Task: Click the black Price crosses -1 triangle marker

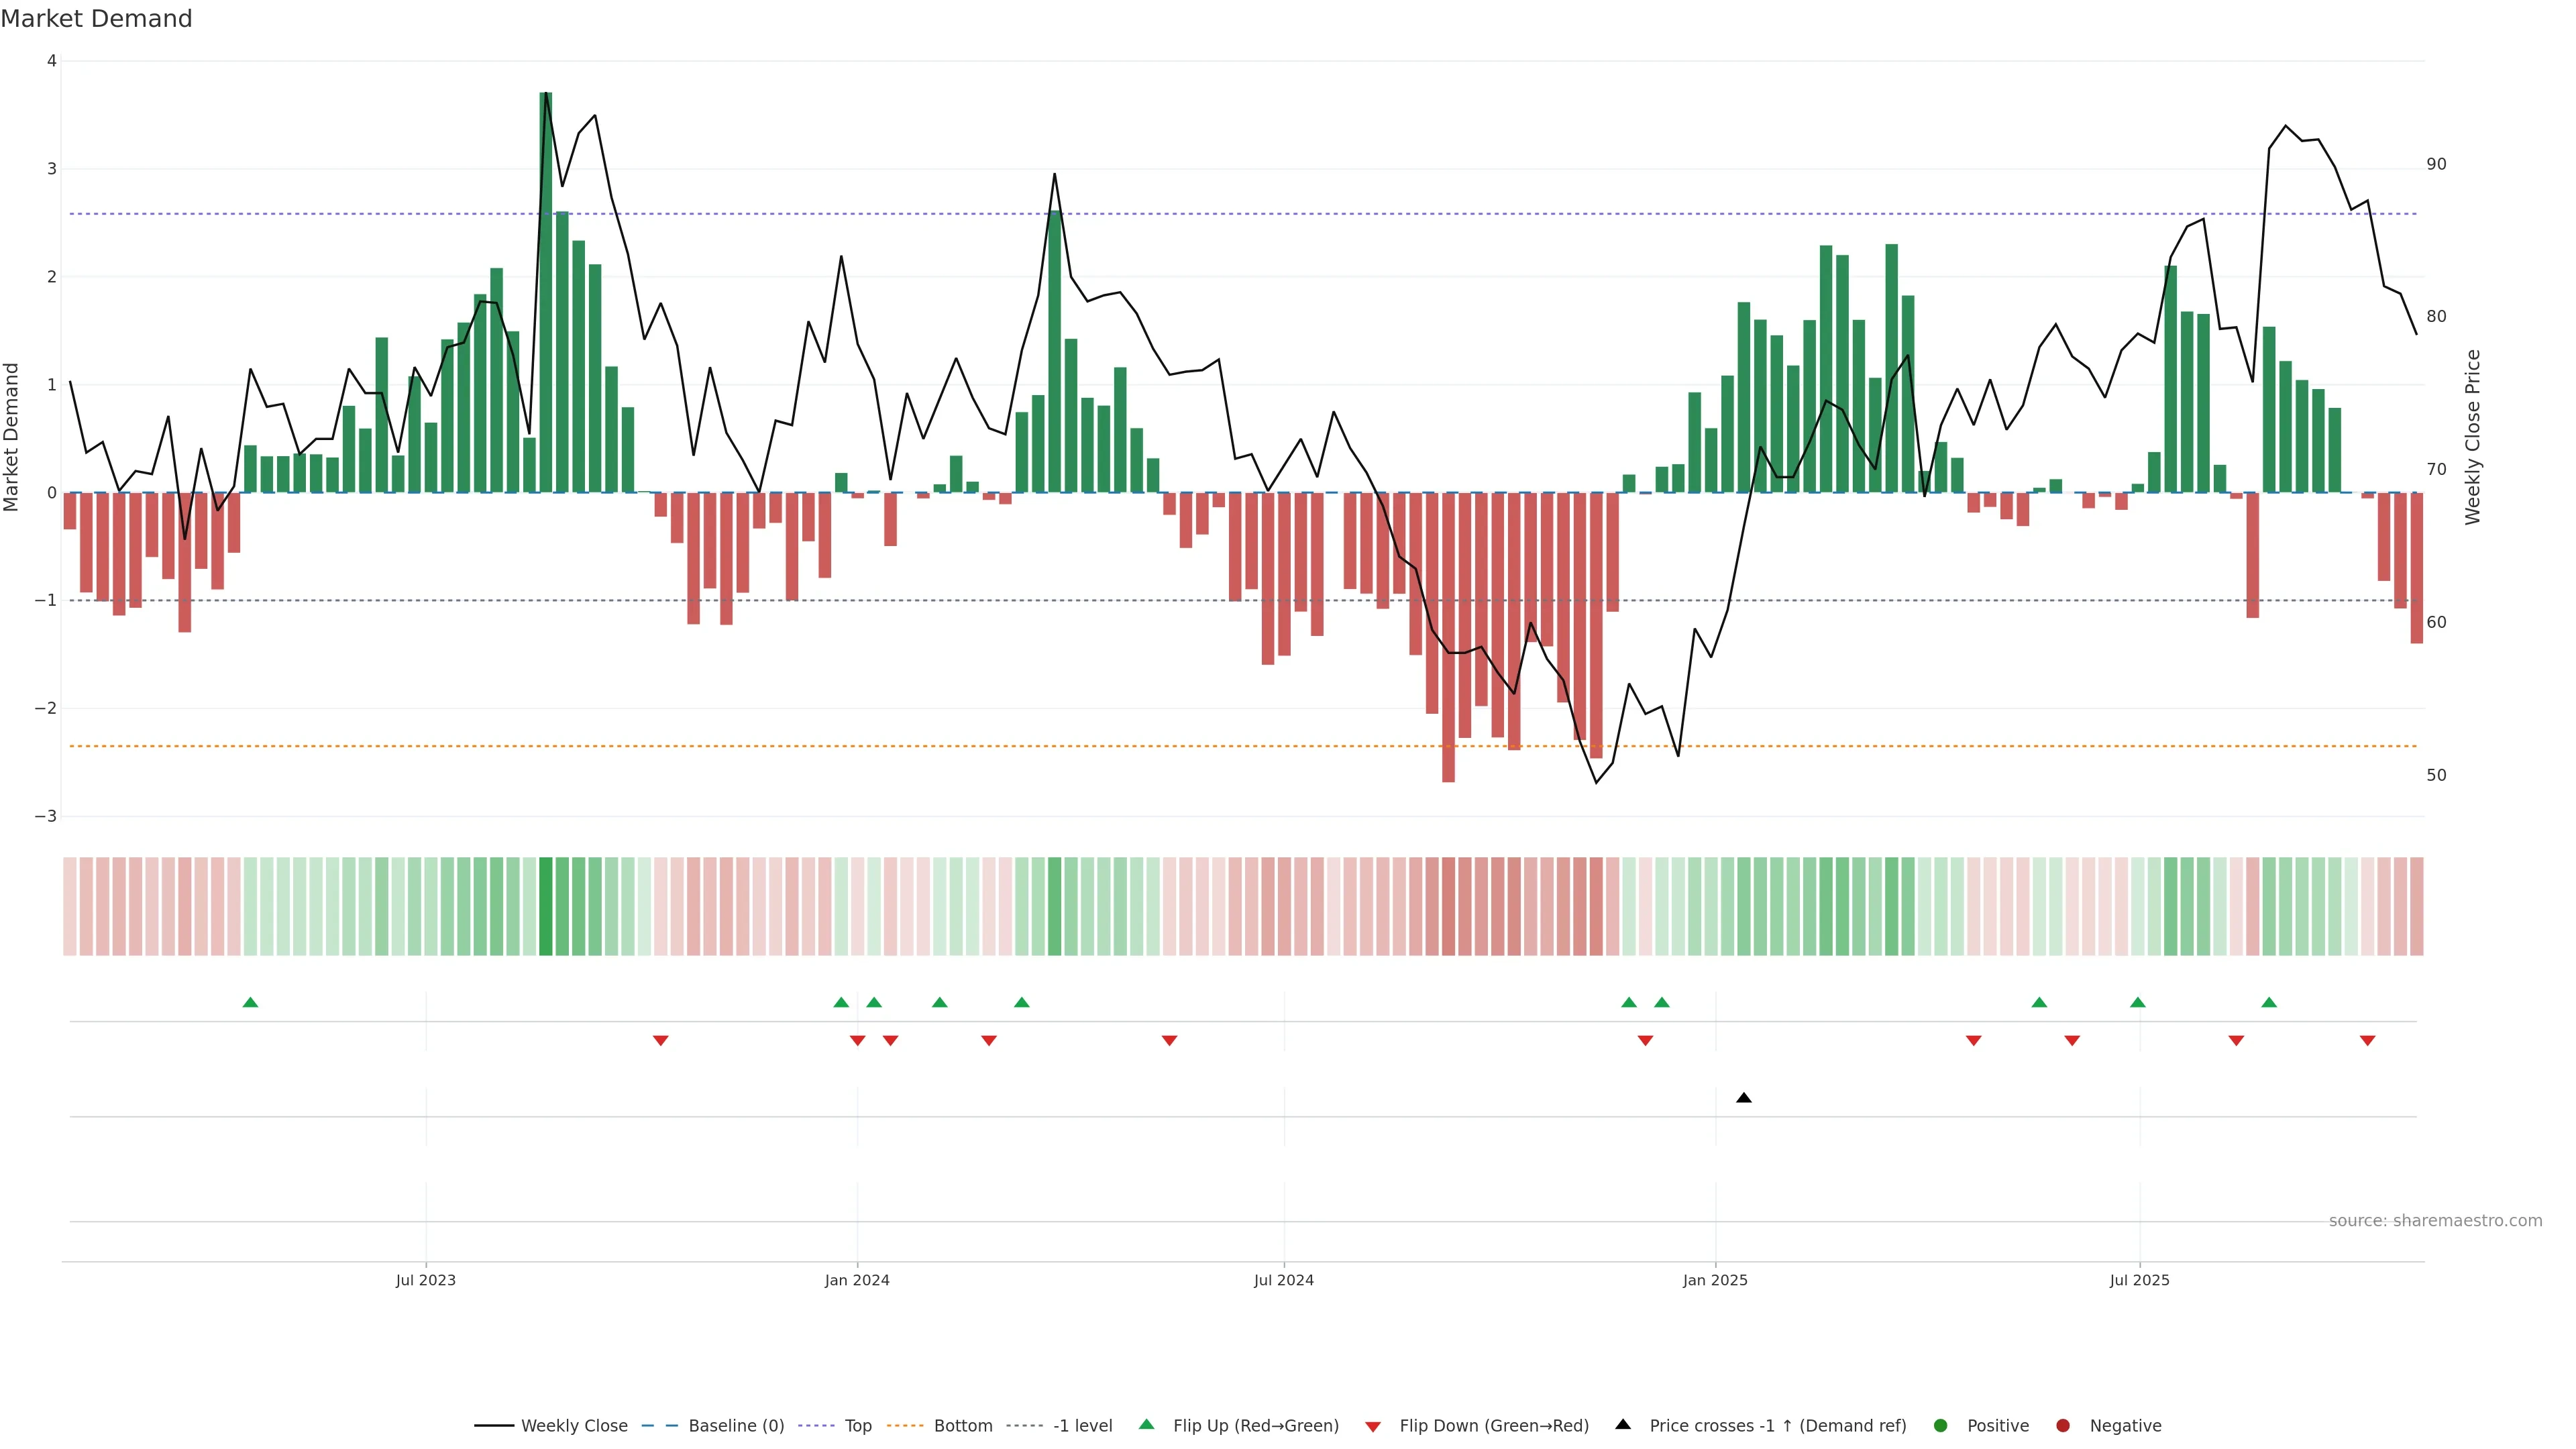Action: coord(1744,1098)
